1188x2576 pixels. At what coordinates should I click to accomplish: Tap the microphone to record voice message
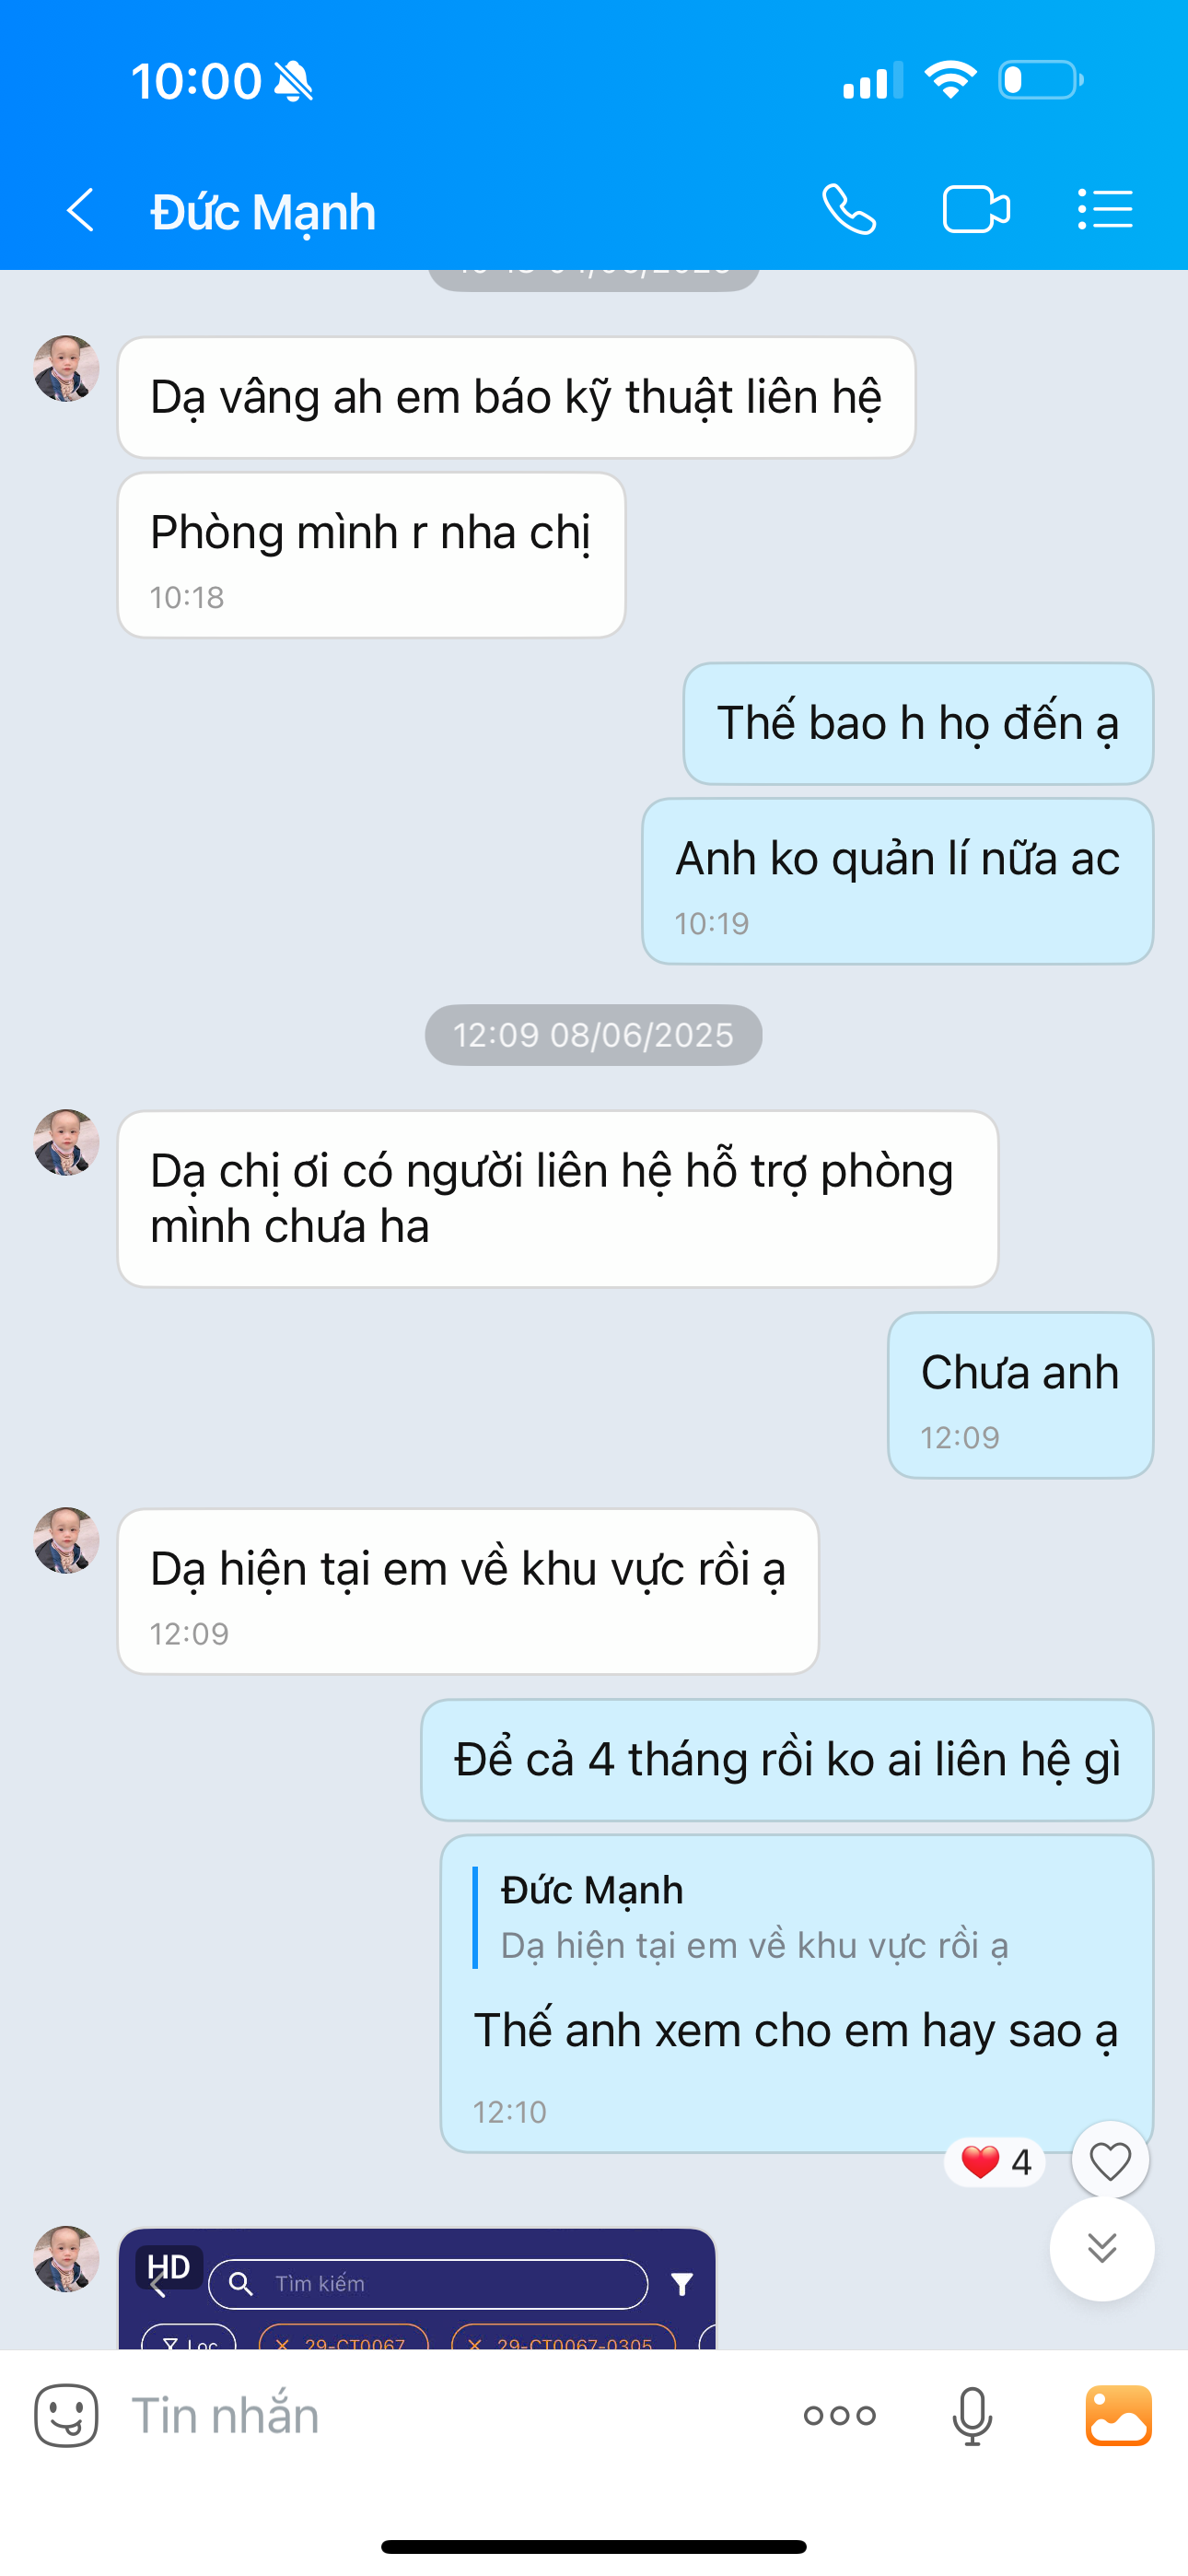(x=972, y=2416)
